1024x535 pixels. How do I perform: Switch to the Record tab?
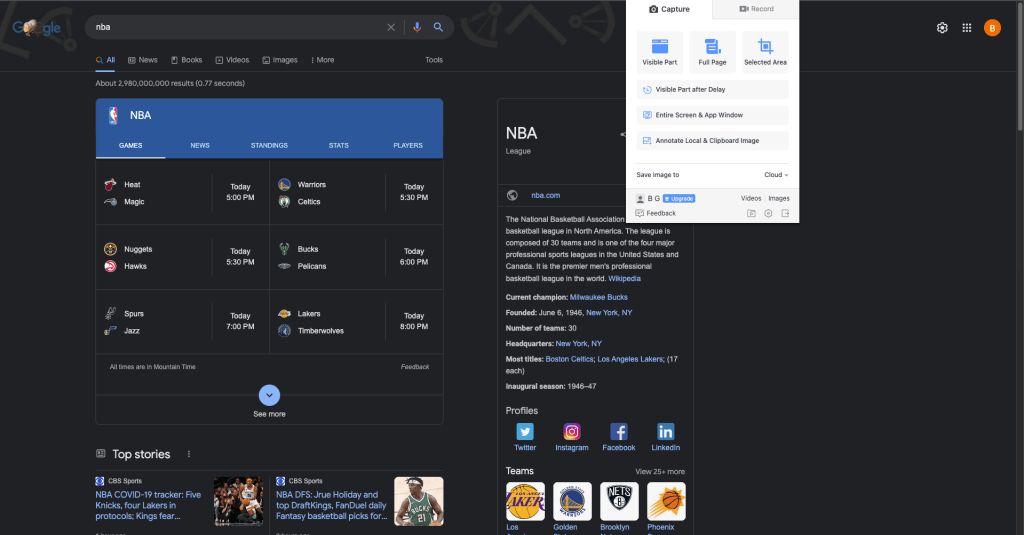click(x=757, y=9)
